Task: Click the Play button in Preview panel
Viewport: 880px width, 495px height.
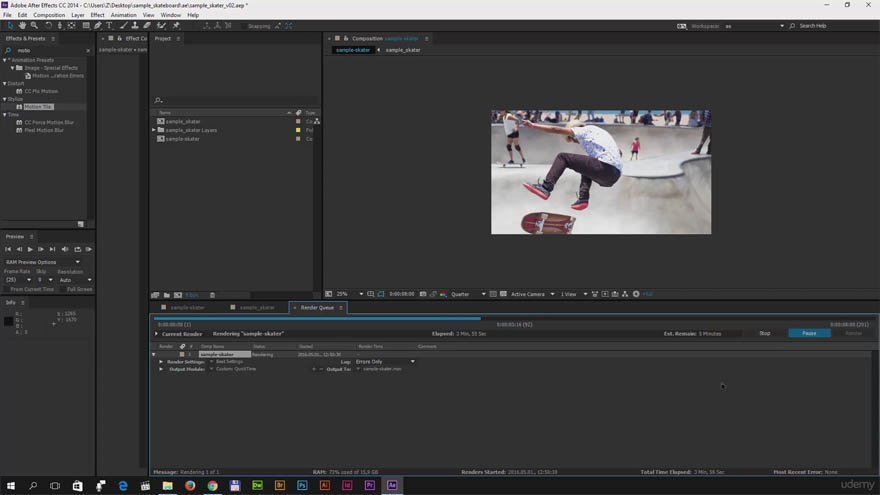Action: pos(30,249)
